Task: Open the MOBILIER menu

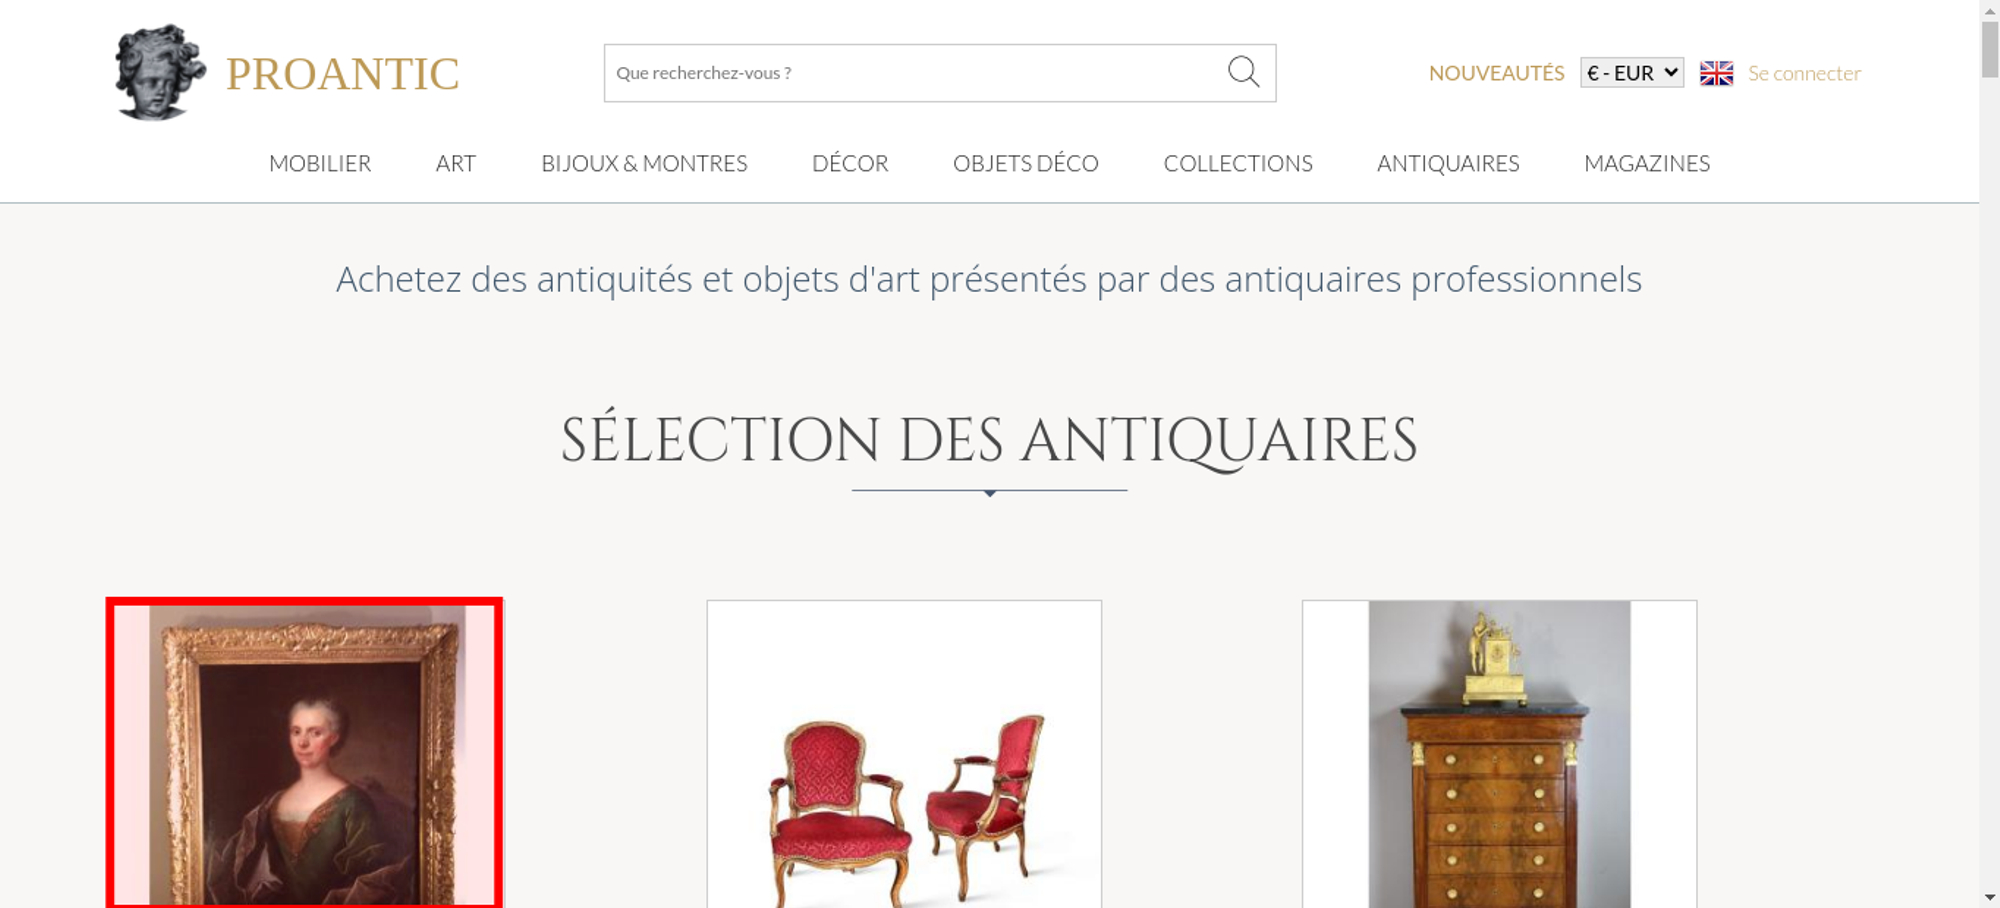Action: [320, 163]
